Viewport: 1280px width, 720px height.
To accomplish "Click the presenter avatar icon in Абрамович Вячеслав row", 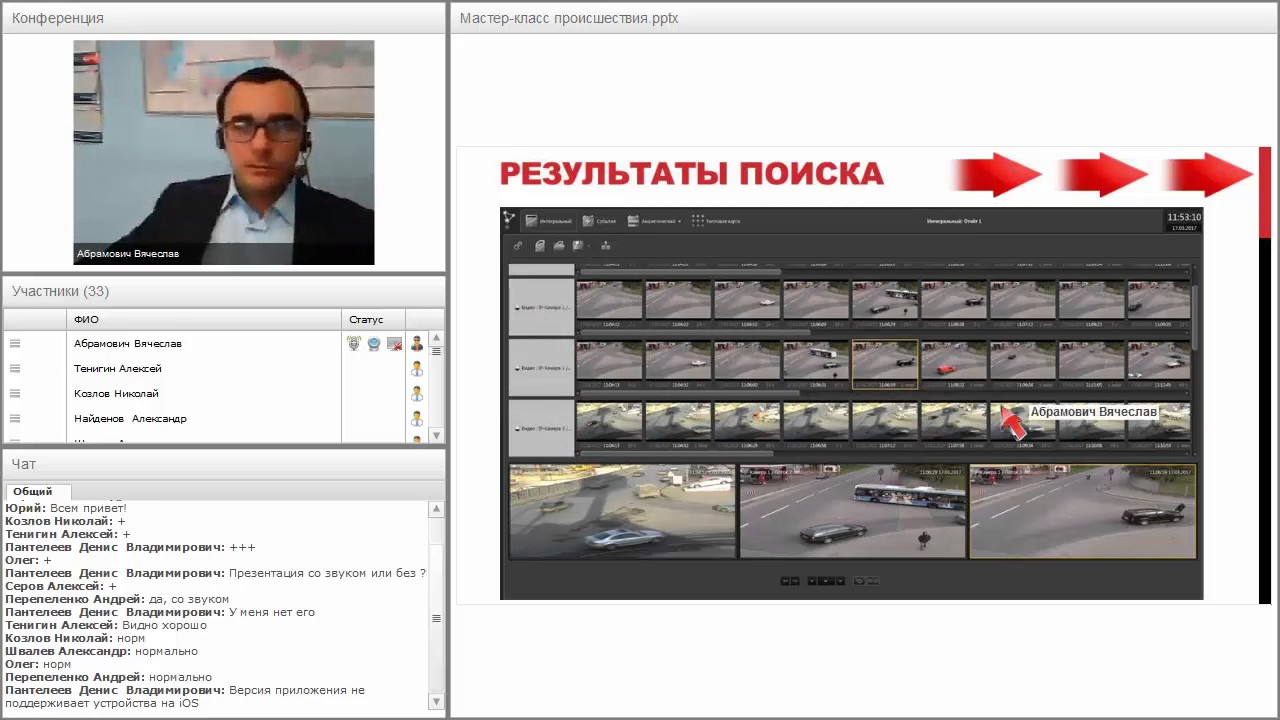I will point(417,343).
